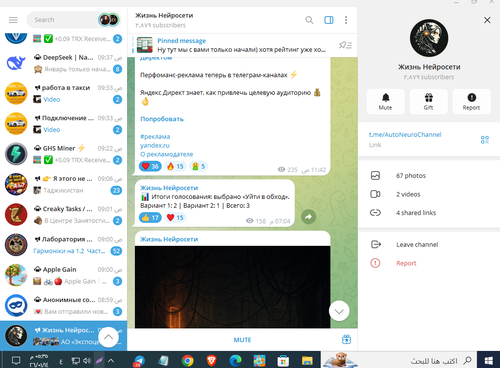Open the notification center icon
The height and width of the screenshot is (368, 500).
16,360
